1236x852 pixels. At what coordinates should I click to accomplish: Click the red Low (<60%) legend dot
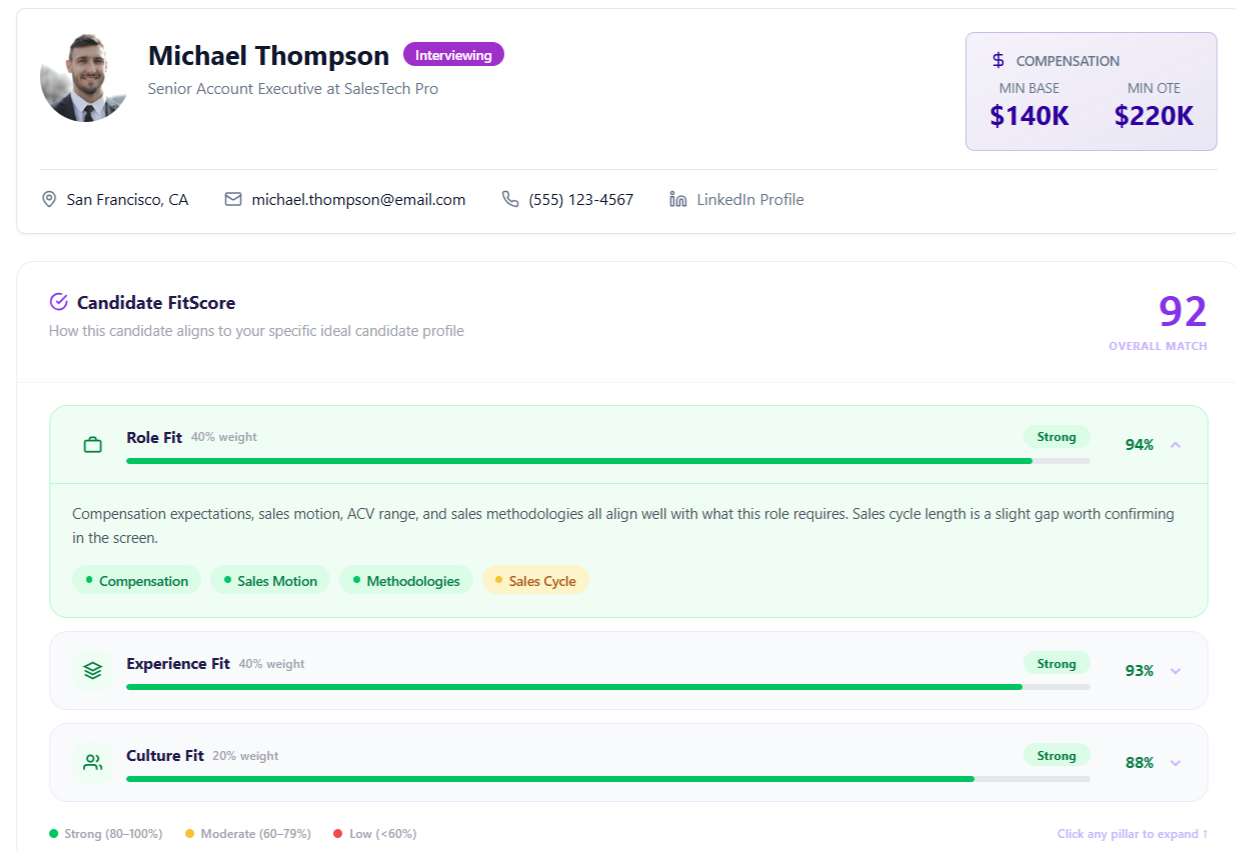[x=338, y=833]
